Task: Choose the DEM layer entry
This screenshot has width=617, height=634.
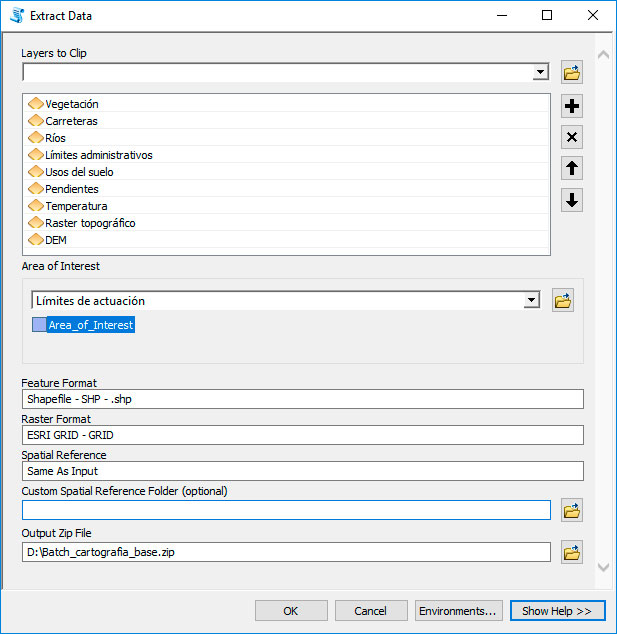Action: pos(56,240)
